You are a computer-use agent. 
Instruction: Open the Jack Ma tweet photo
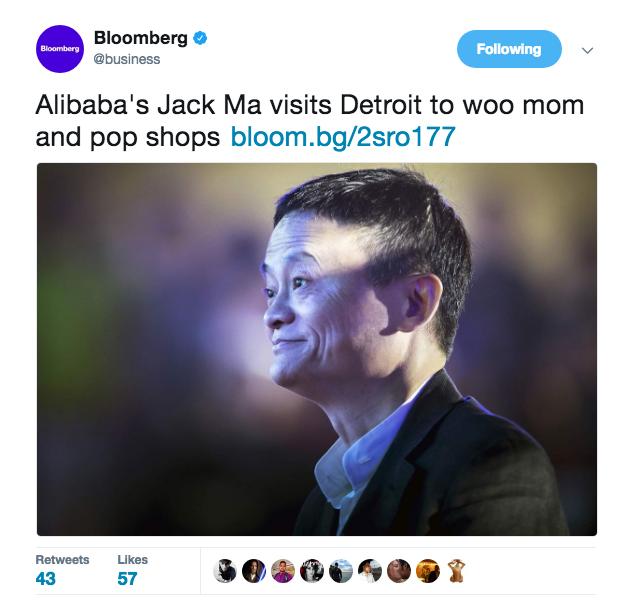[x=317, y=349]
